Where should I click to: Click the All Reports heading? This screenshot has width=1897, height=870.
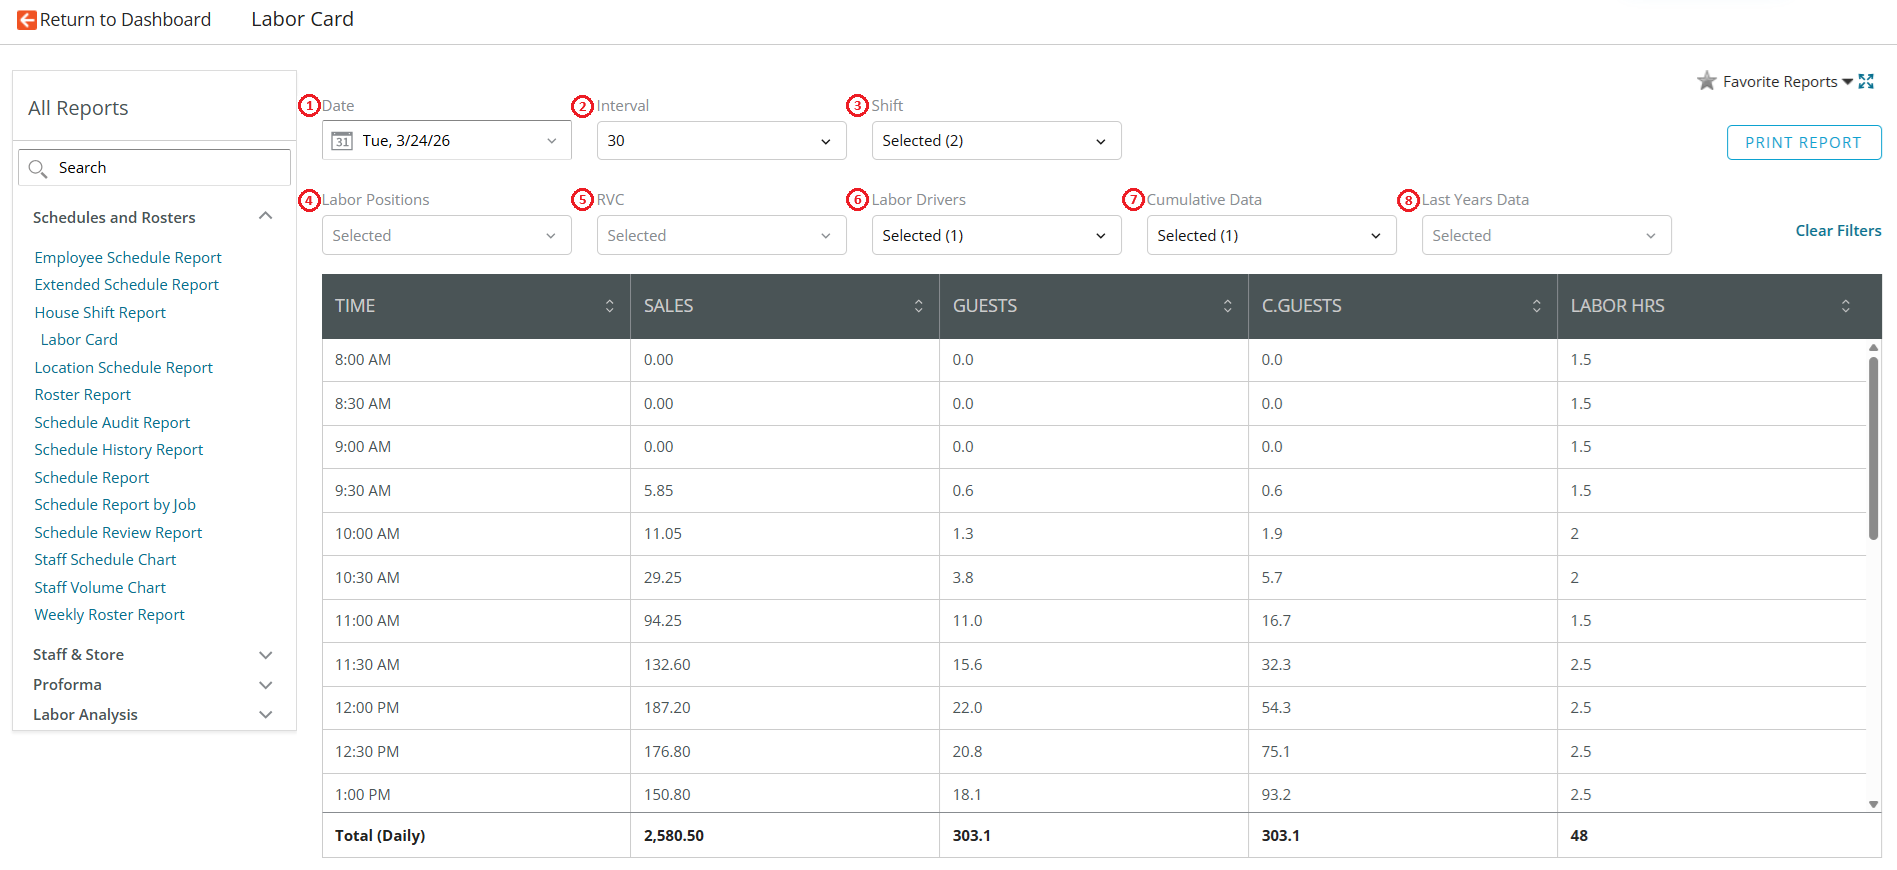(78, 108)
